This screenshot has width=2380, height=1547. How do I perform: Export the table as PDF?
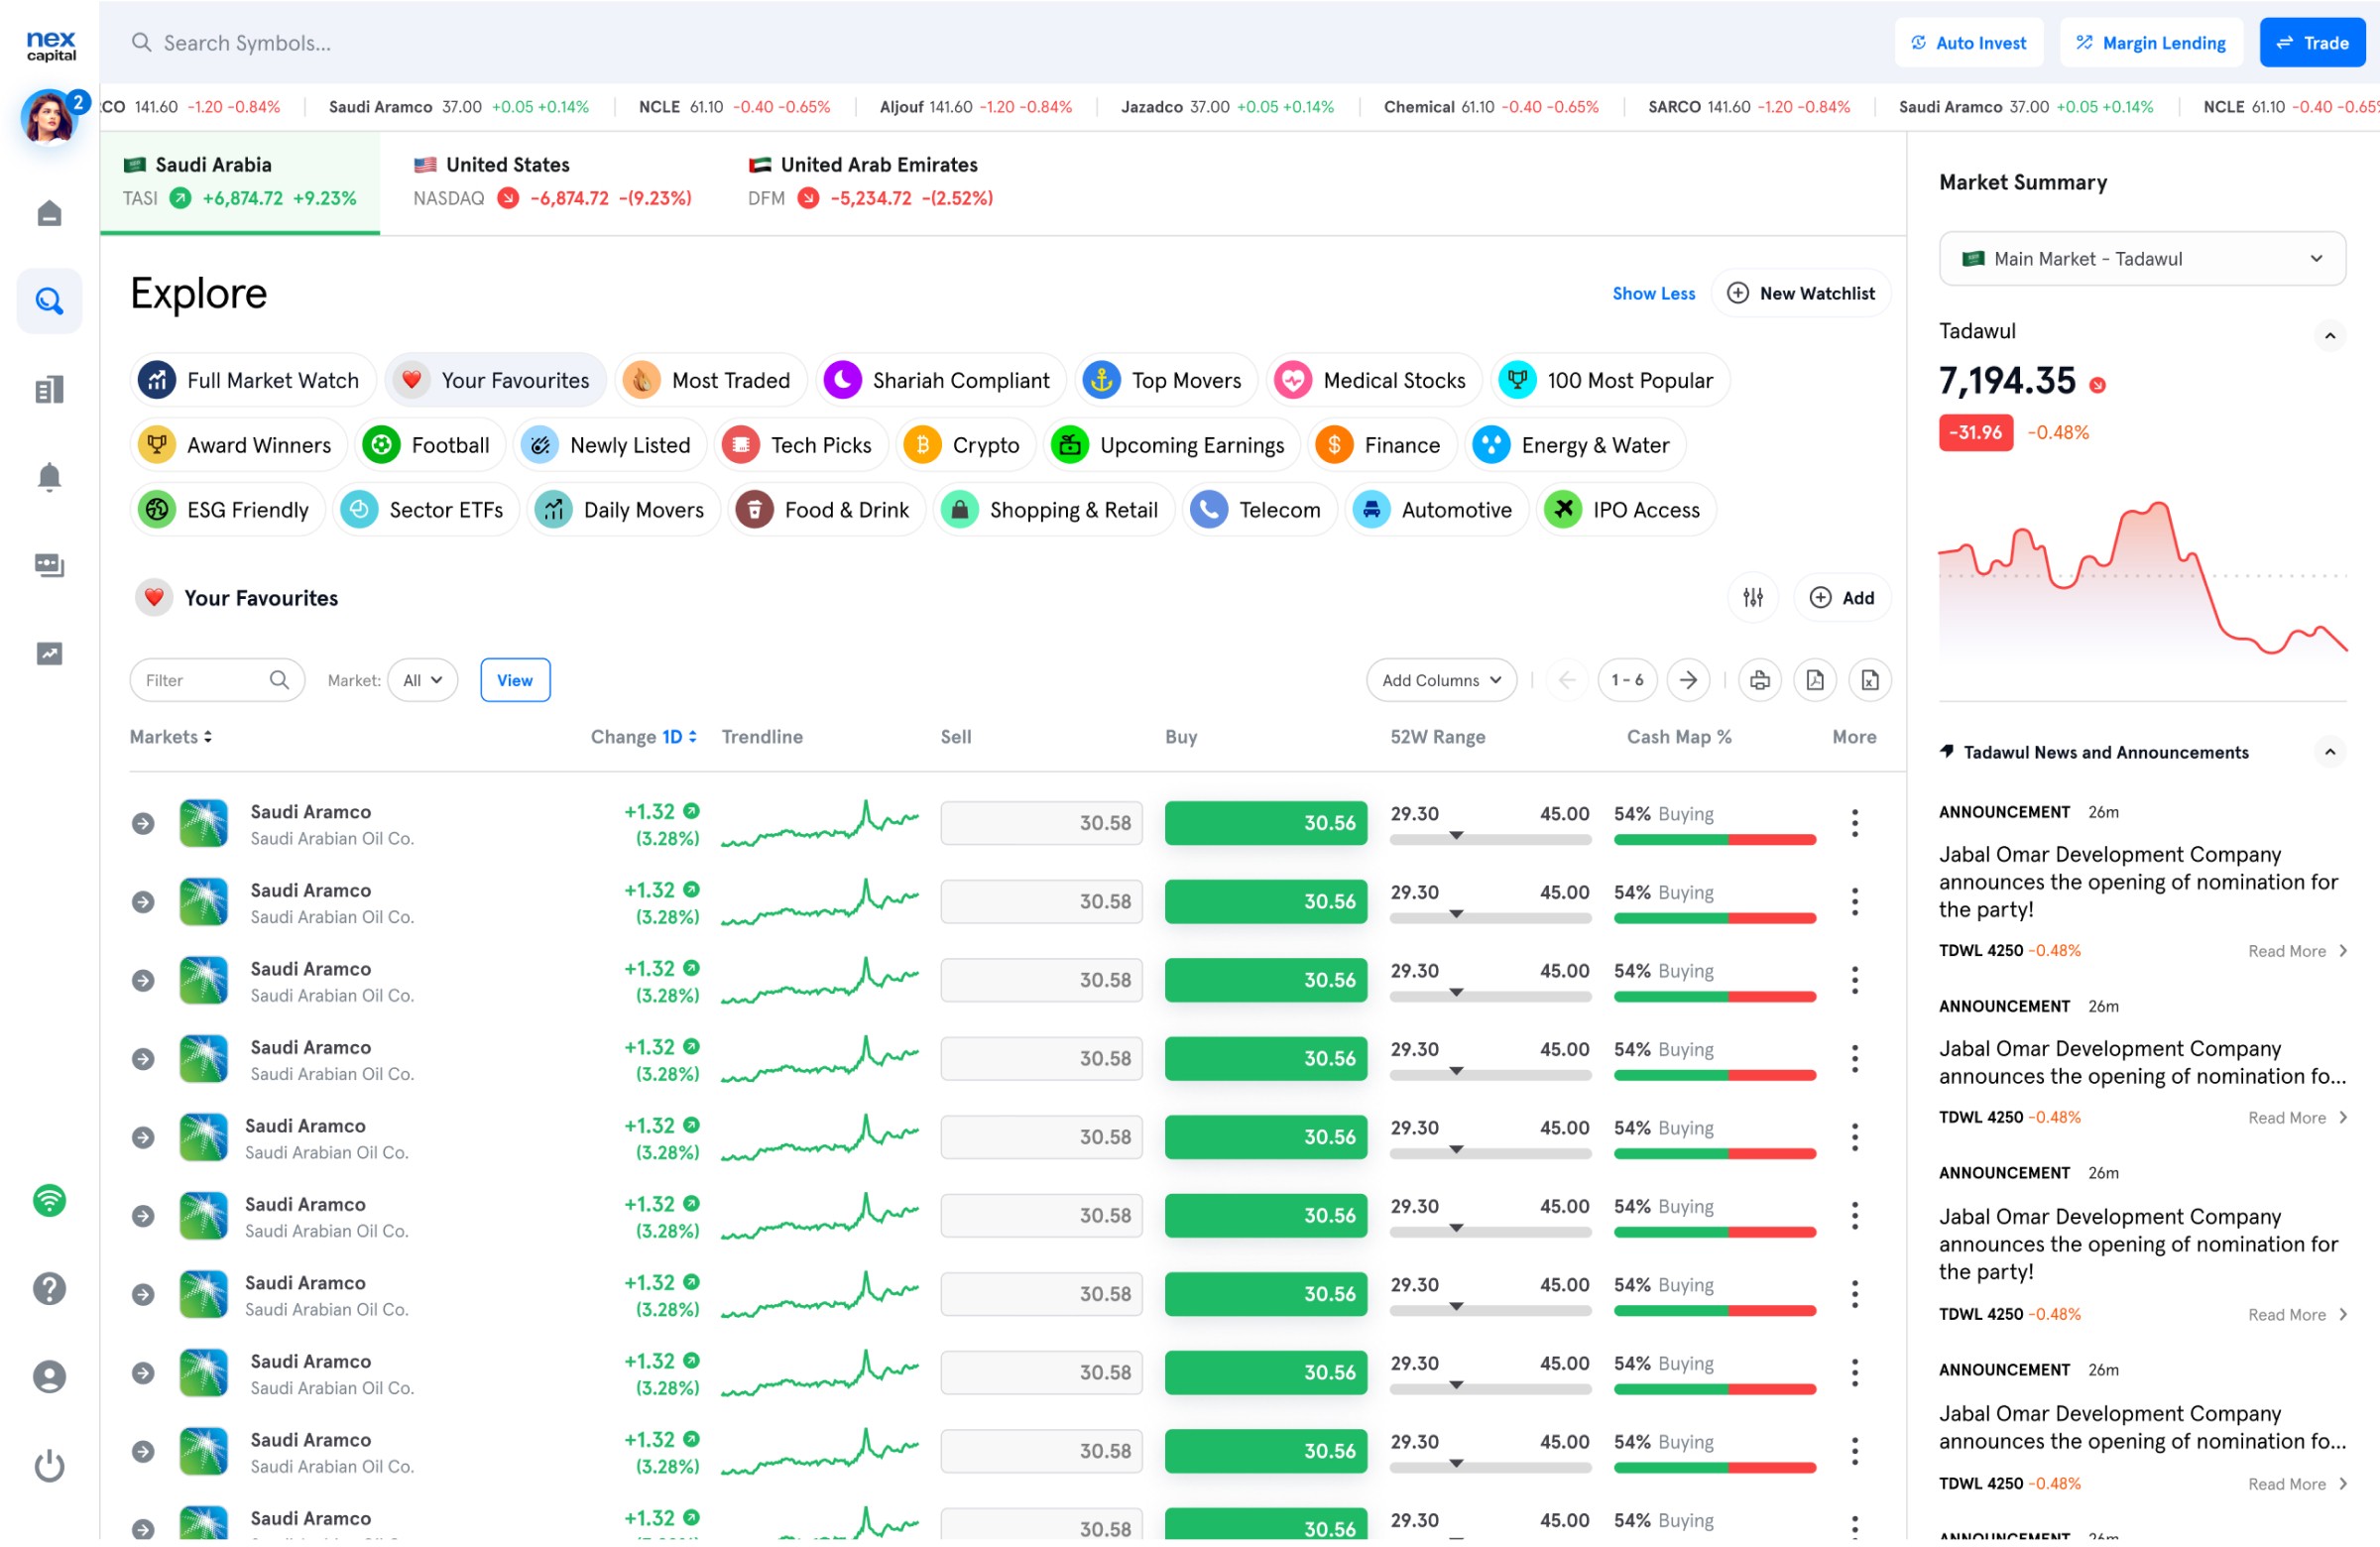pos(1815,681)
